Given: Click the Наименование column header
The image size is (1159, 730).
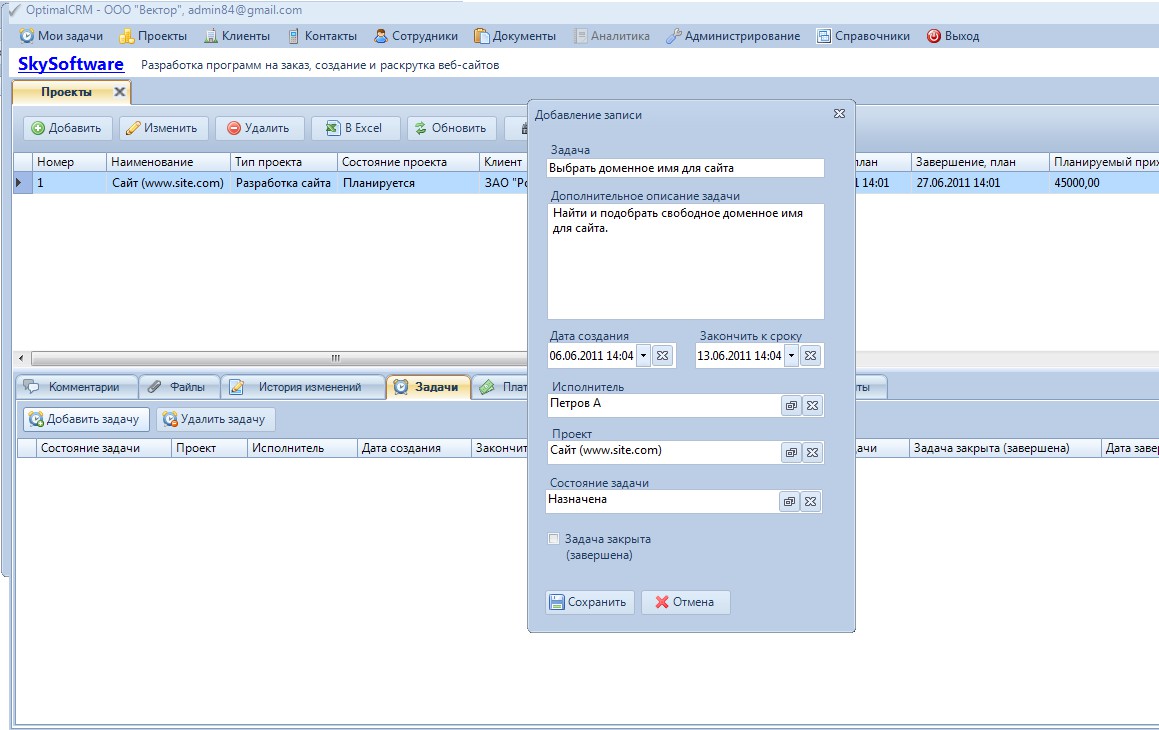Looking at the screenshot, I should 168,162.
